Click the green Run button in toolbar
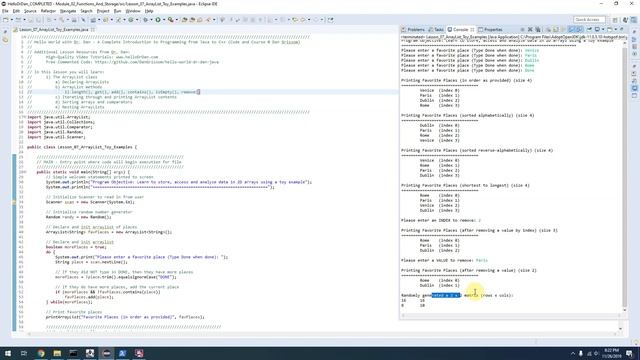640x360 pixels. pyautogui.click(x=158, y=20)
